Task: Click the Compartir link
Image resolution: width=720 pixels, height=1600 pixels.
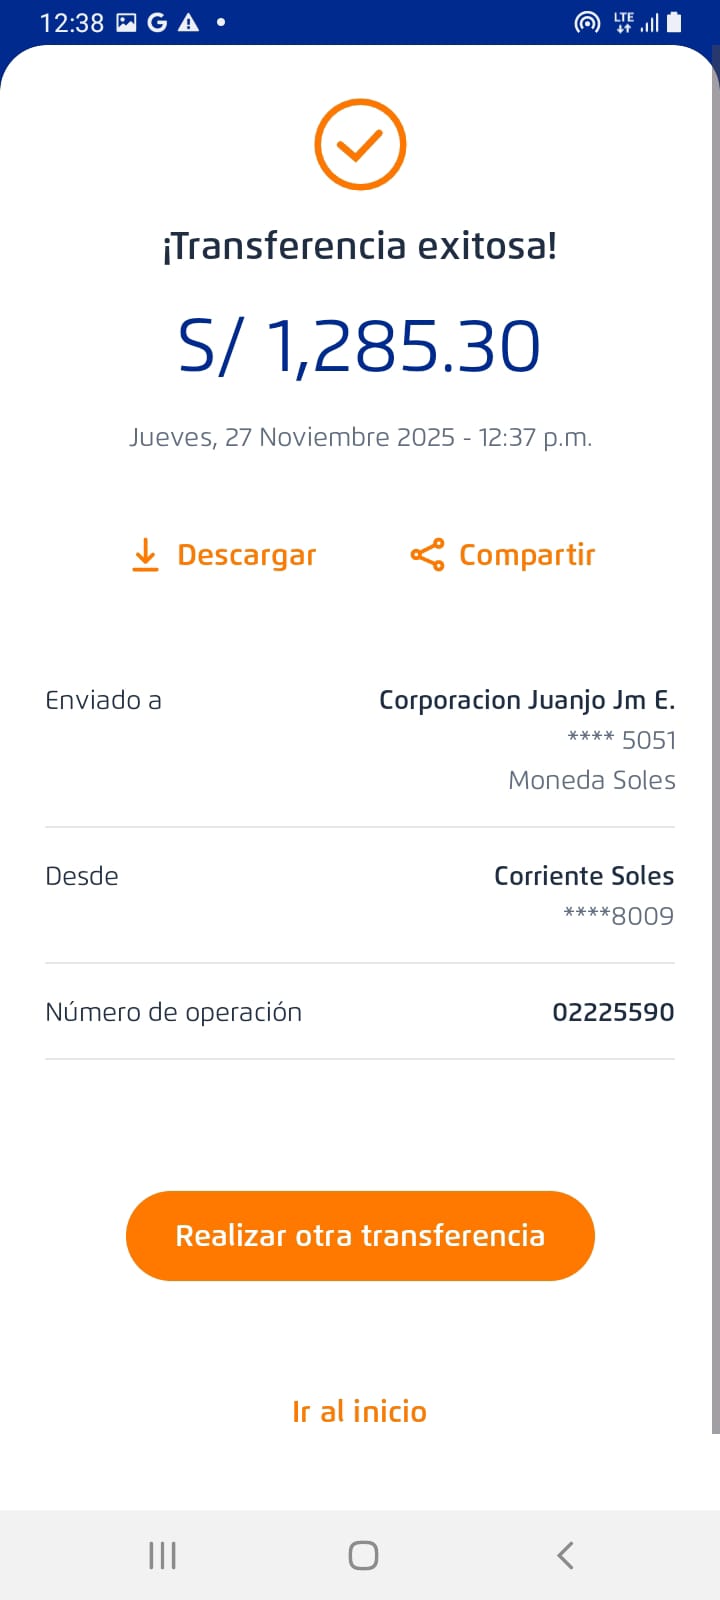Action: click(527, 555)
